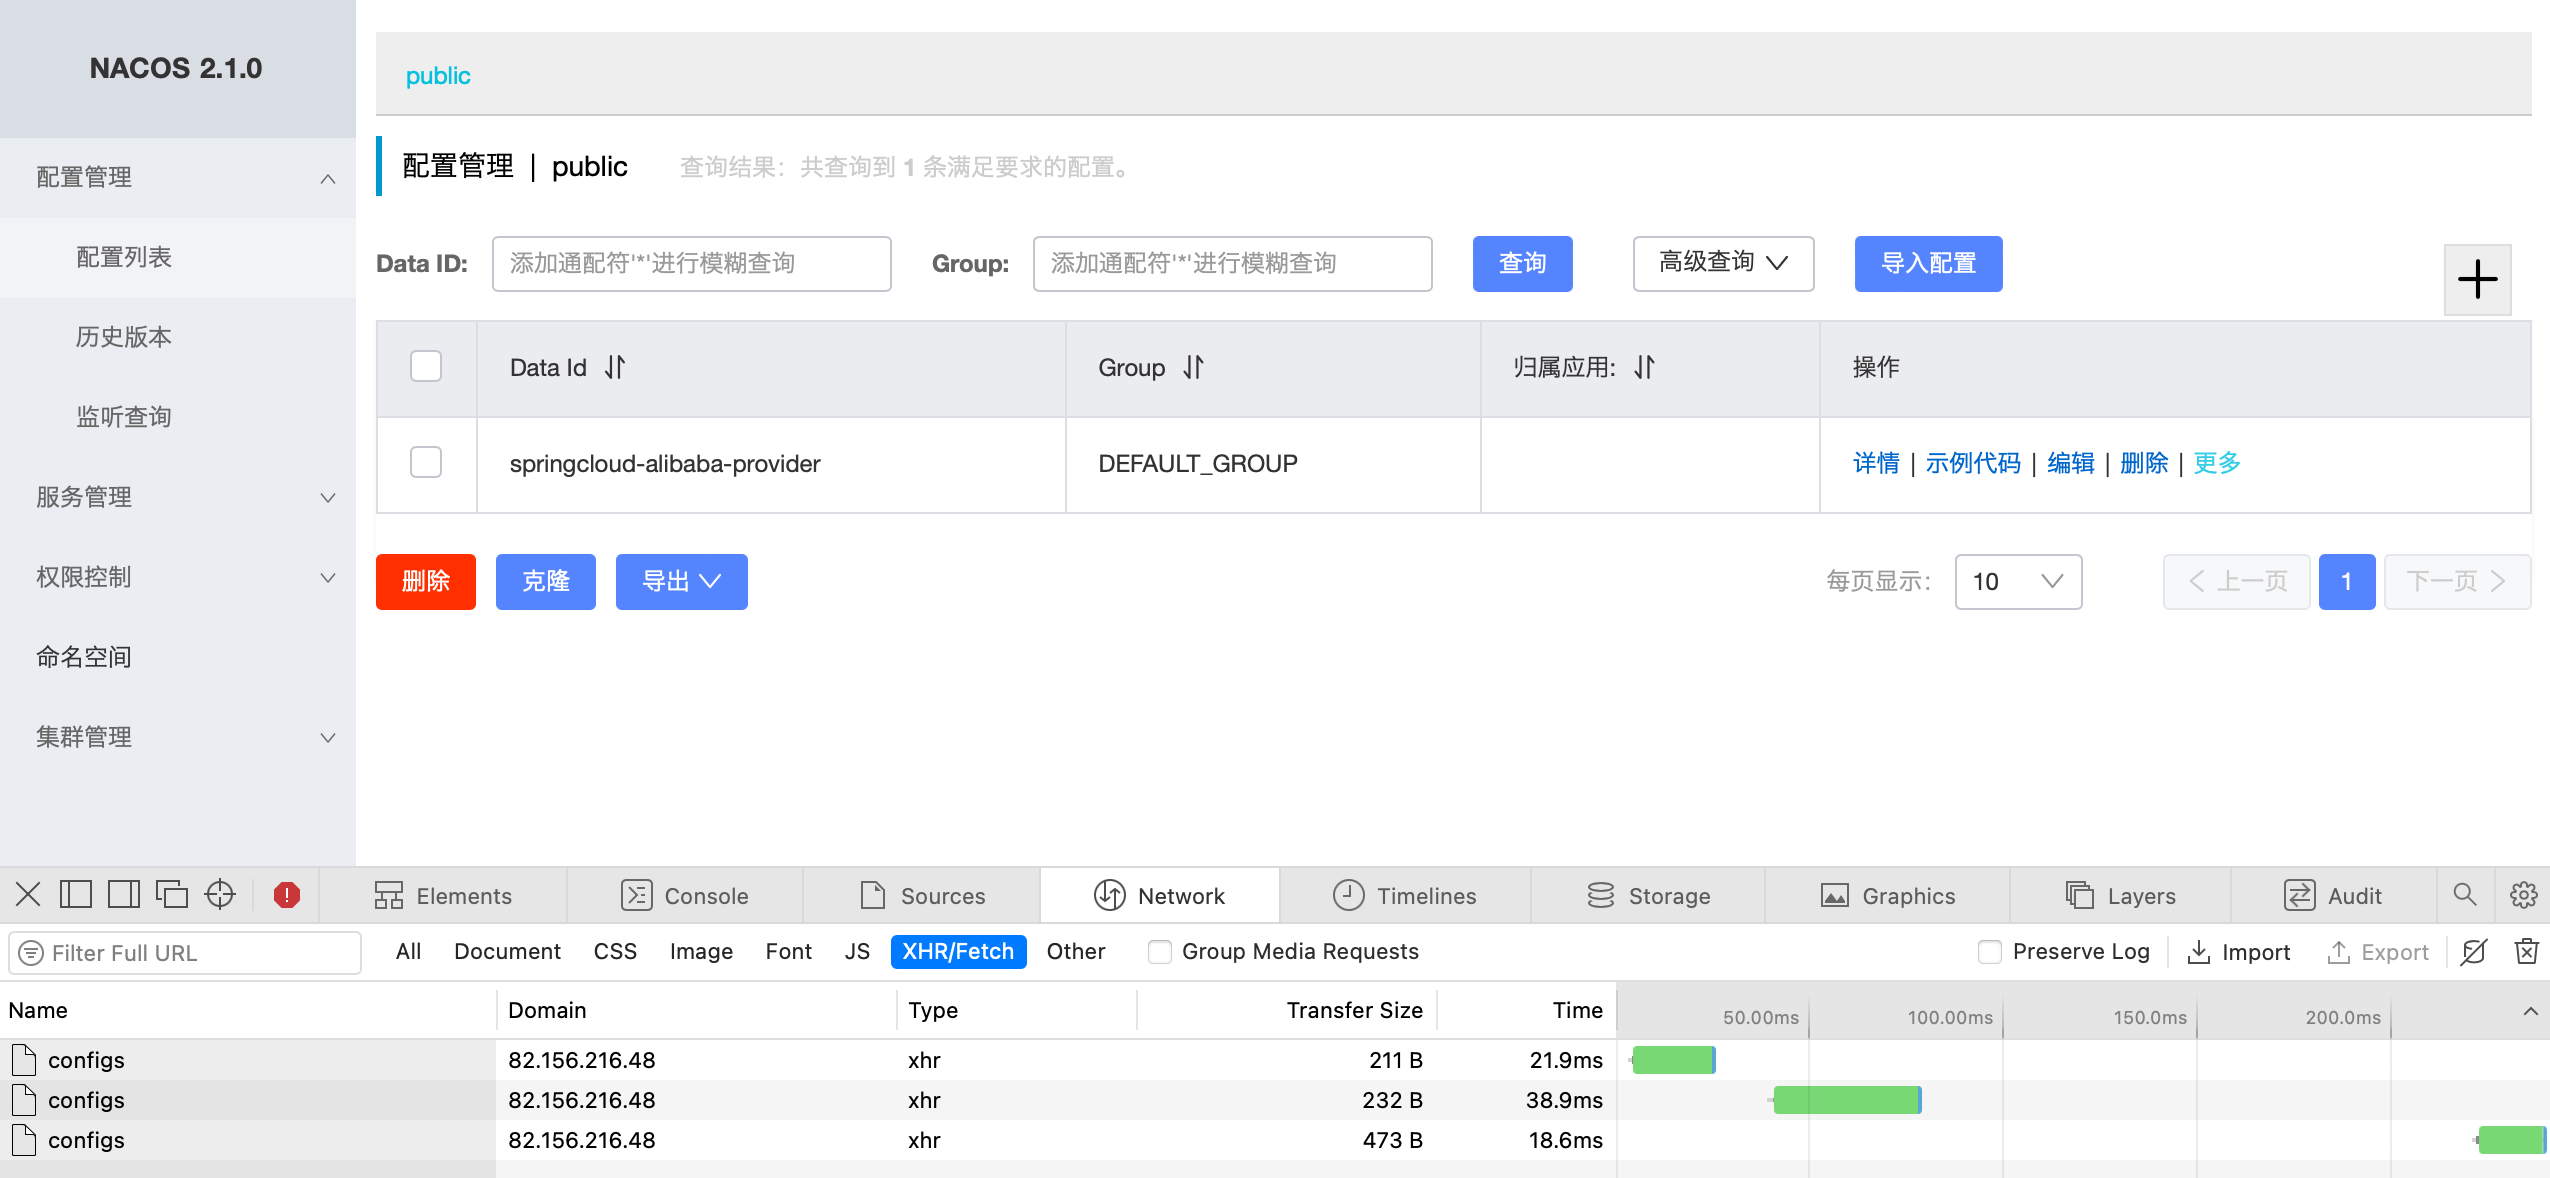Sort table by 归属应用 column arrows
The image size is (2550, 1178).
point(1644,367)
